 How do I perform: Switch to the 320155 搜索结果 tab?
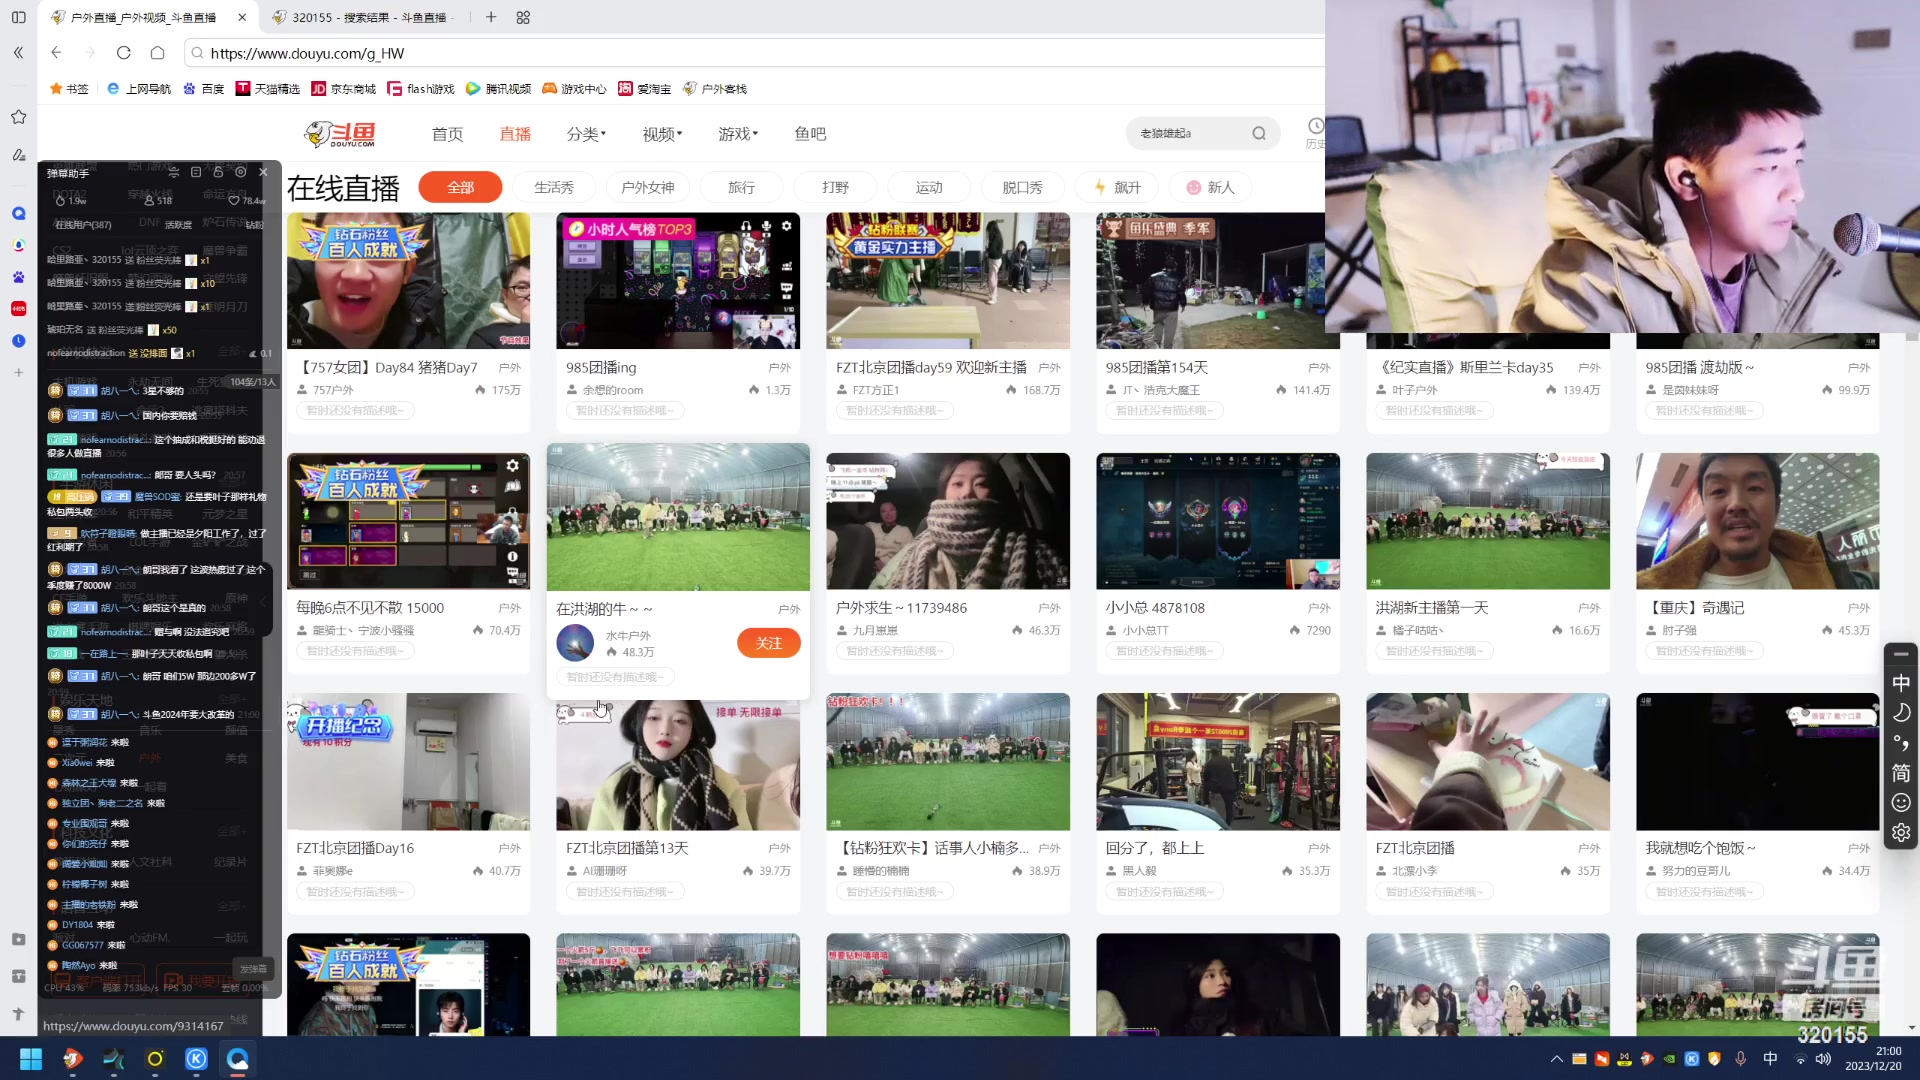point(368,17)
